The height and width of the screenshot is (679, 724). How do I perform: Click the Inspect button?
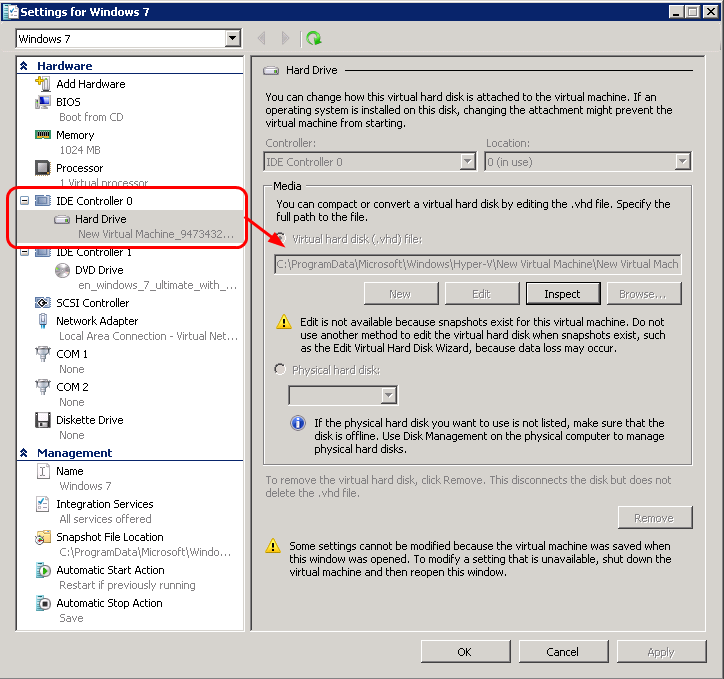(562, 294)
